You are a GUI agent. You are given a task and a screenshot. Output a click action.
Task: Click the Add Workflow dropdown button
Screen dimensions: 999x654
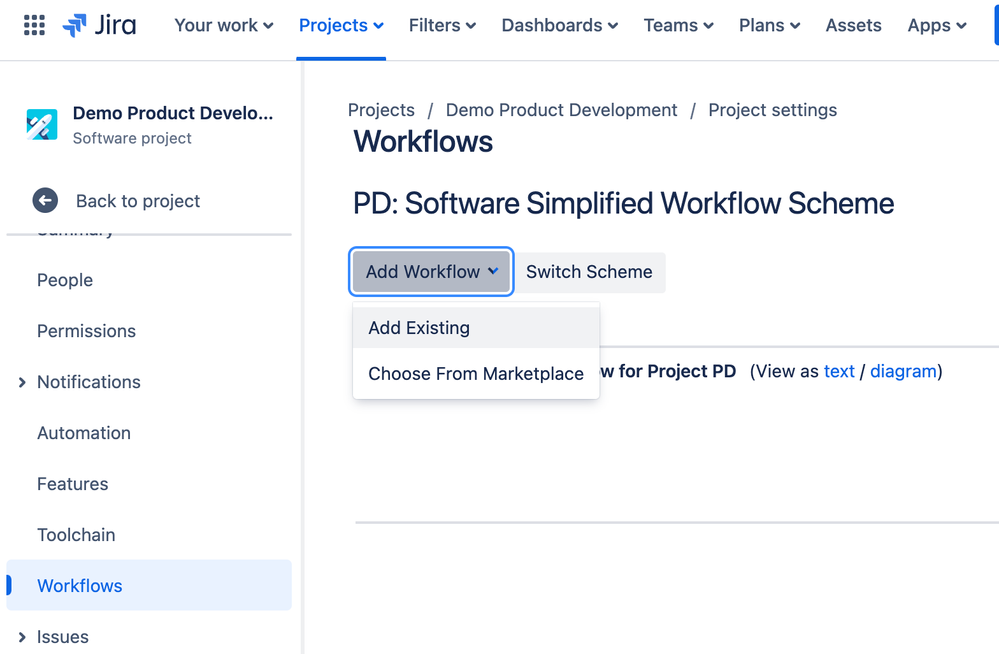click(431, 272)
